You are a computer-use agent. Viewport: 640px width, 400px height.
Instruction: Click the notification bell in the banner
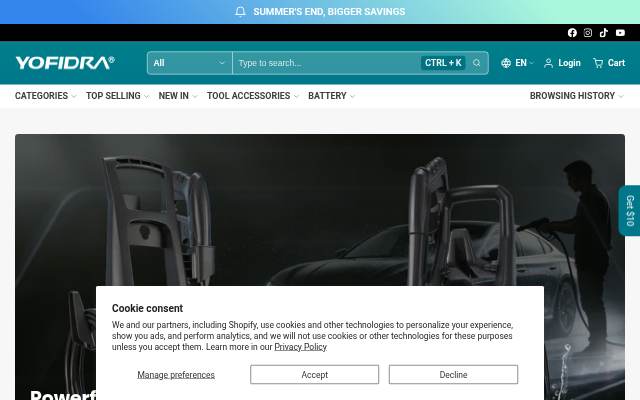[240, 11]
